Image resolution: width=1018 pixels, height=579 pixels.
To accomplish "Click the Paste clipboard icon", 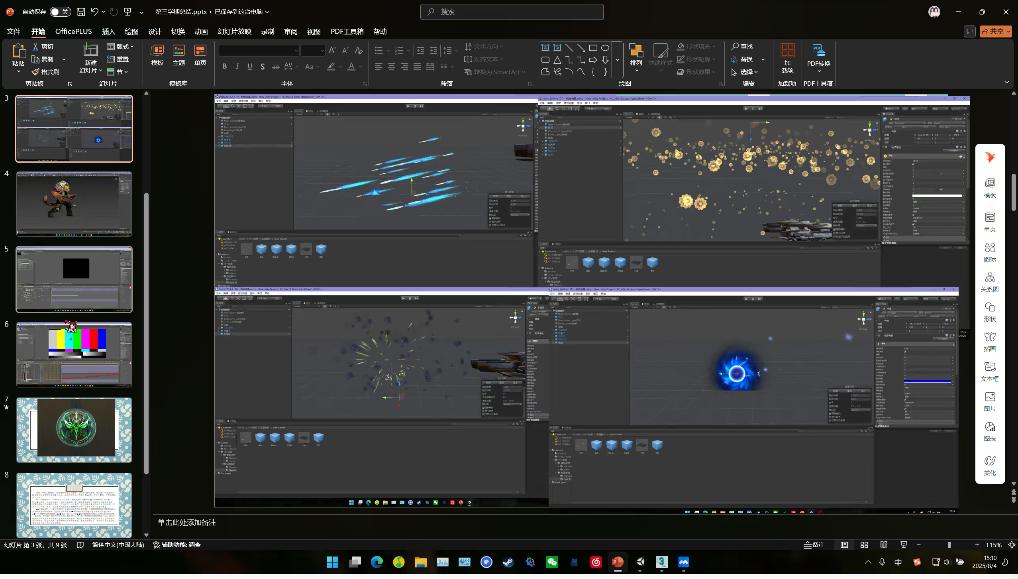I will [18, 54].
